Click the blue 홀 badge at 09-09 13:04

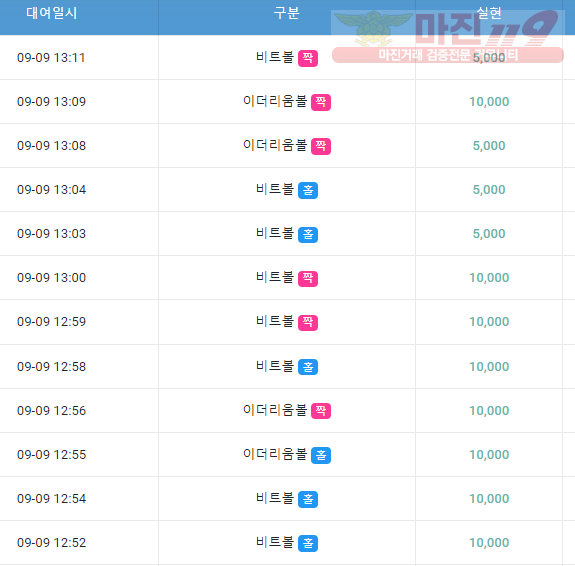(308, 190)
